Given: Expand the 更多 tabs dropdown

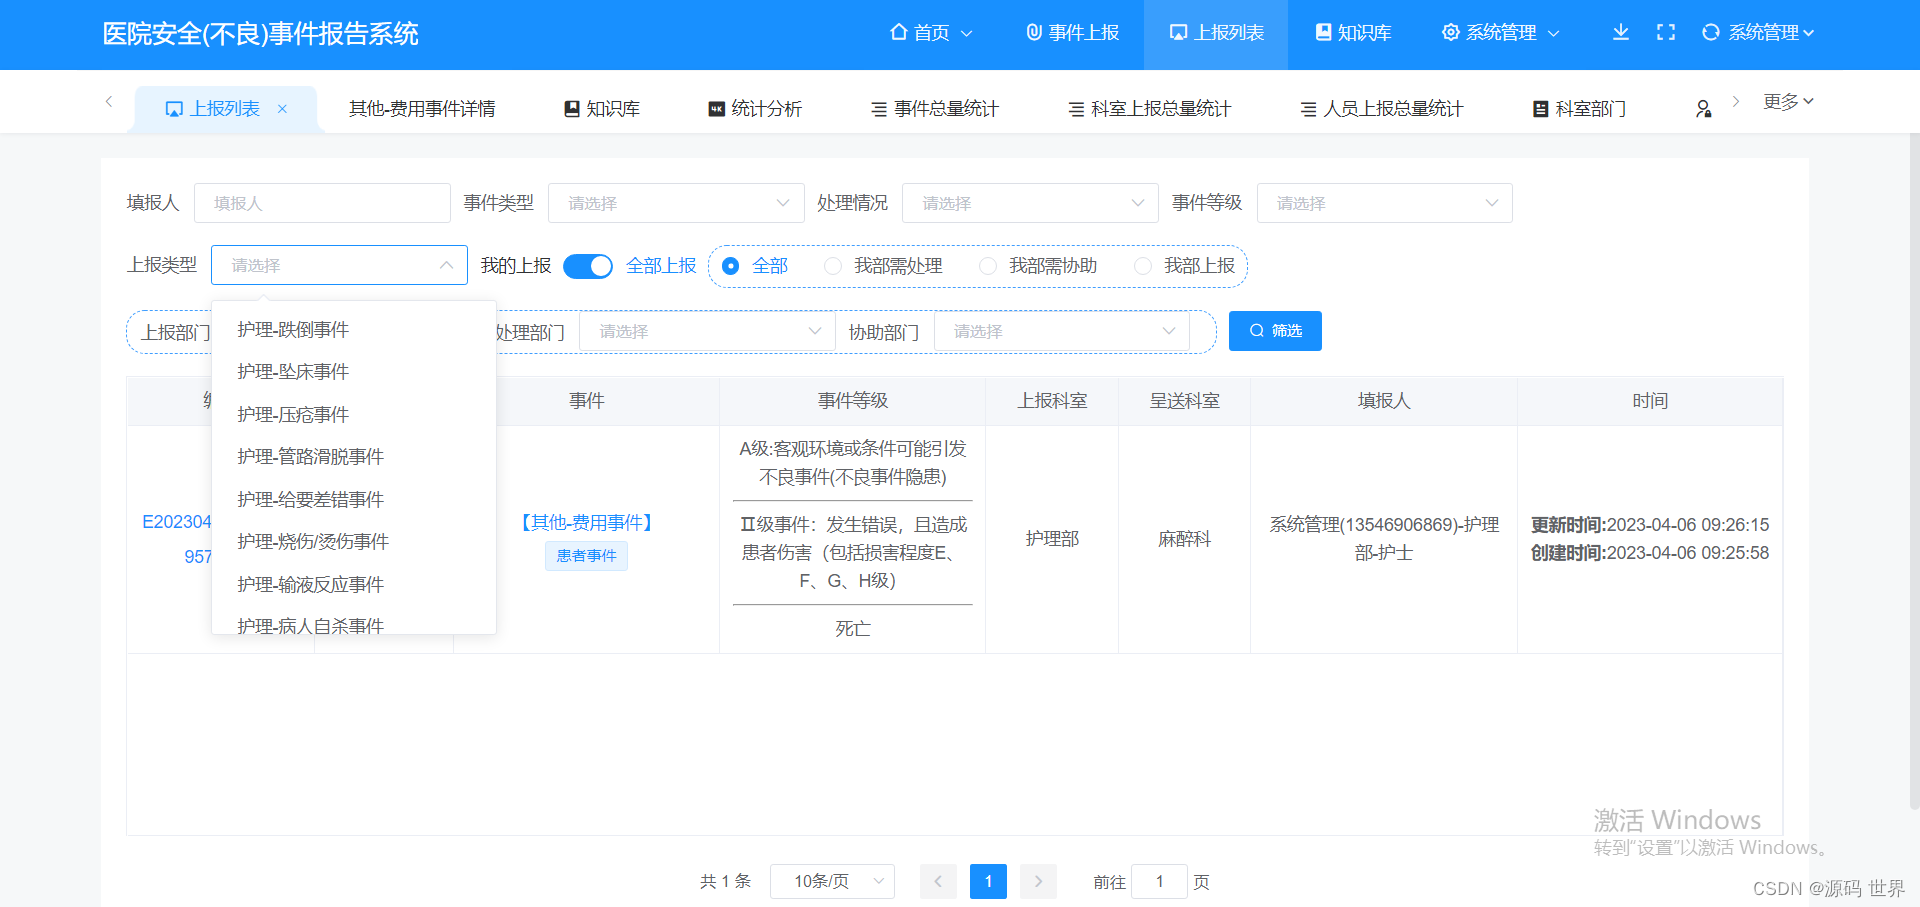Looking at the screenshot, I should (x=1788, y=101).
